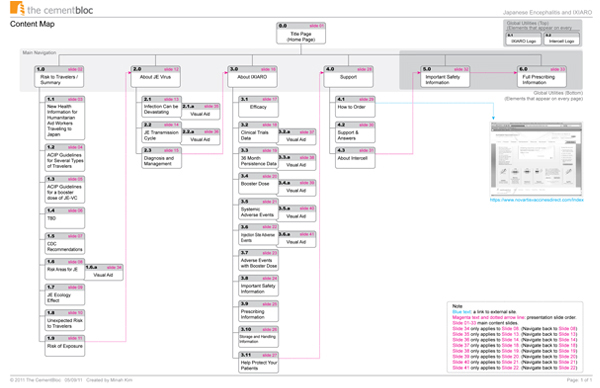Click node 2.2 JE Transmission Cycle
This screenshot has width=600, height=388.
(161, 132)
